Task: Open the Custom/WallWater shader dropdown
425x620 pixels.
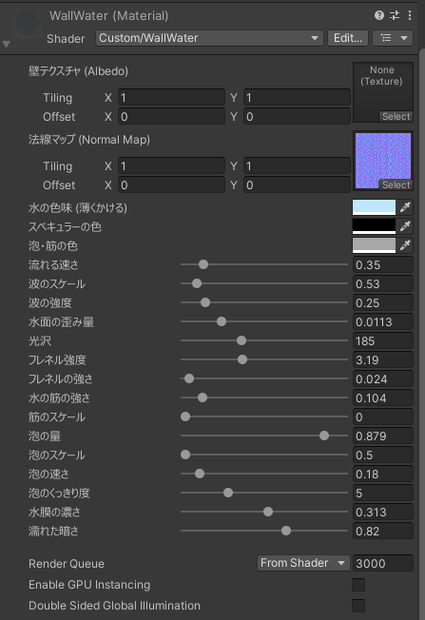Action: 209,38
